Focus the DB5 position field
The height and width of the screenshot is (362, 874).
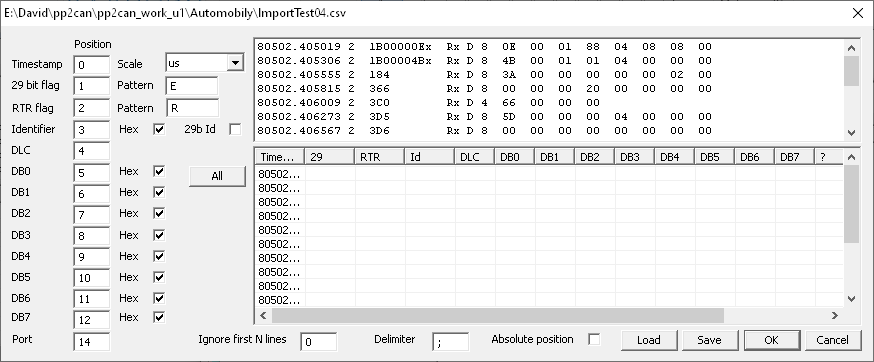click(x=91, y=278)
